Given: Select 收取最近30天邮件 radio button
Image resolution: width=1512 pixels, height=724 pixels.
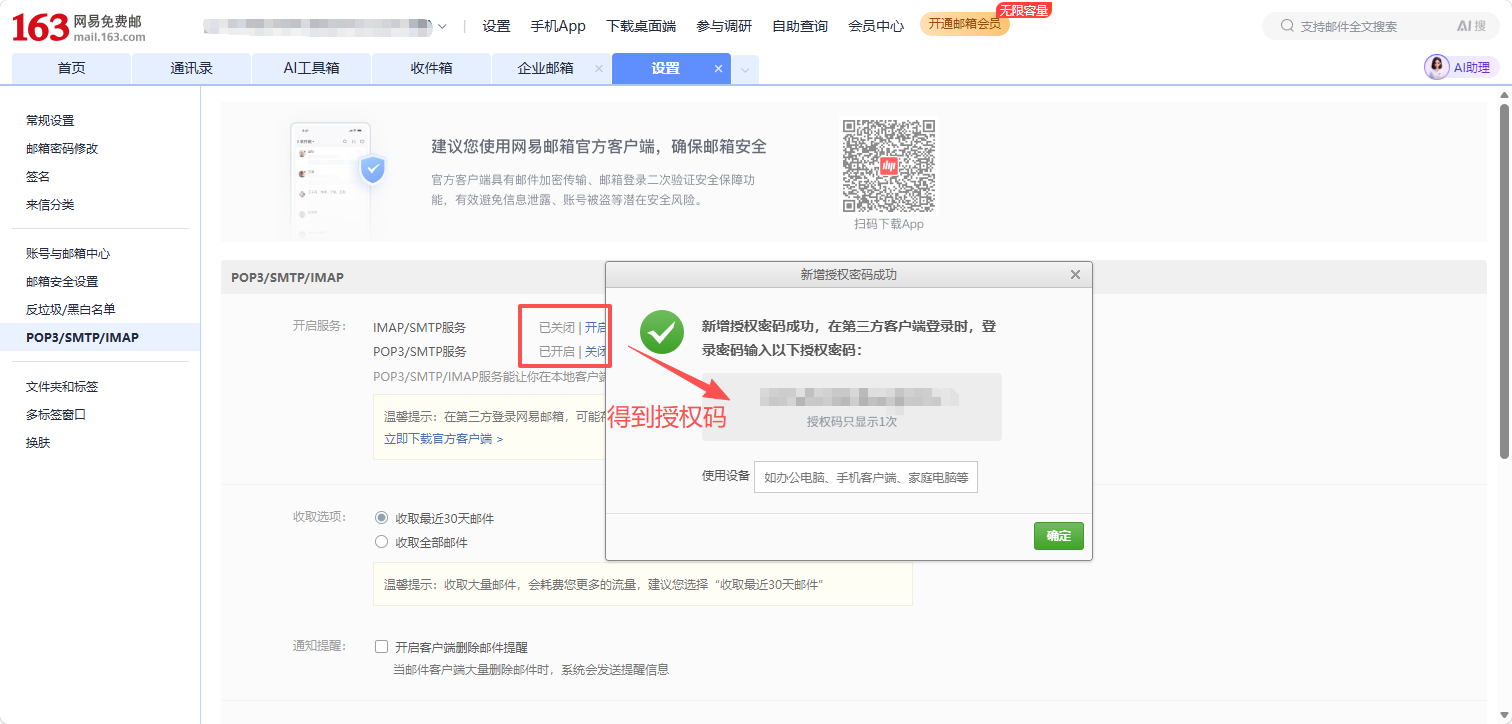Looking at the screenshot, I should coord(381,518).
